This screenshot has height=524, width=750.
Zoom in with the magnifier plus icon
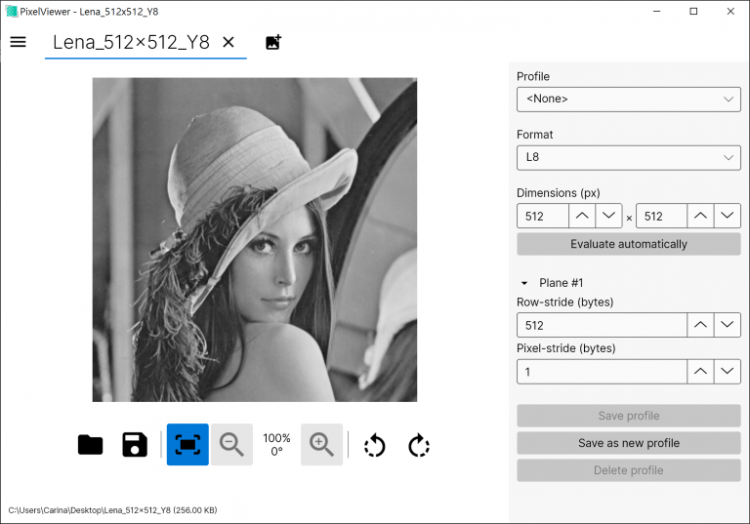[321, 445]
